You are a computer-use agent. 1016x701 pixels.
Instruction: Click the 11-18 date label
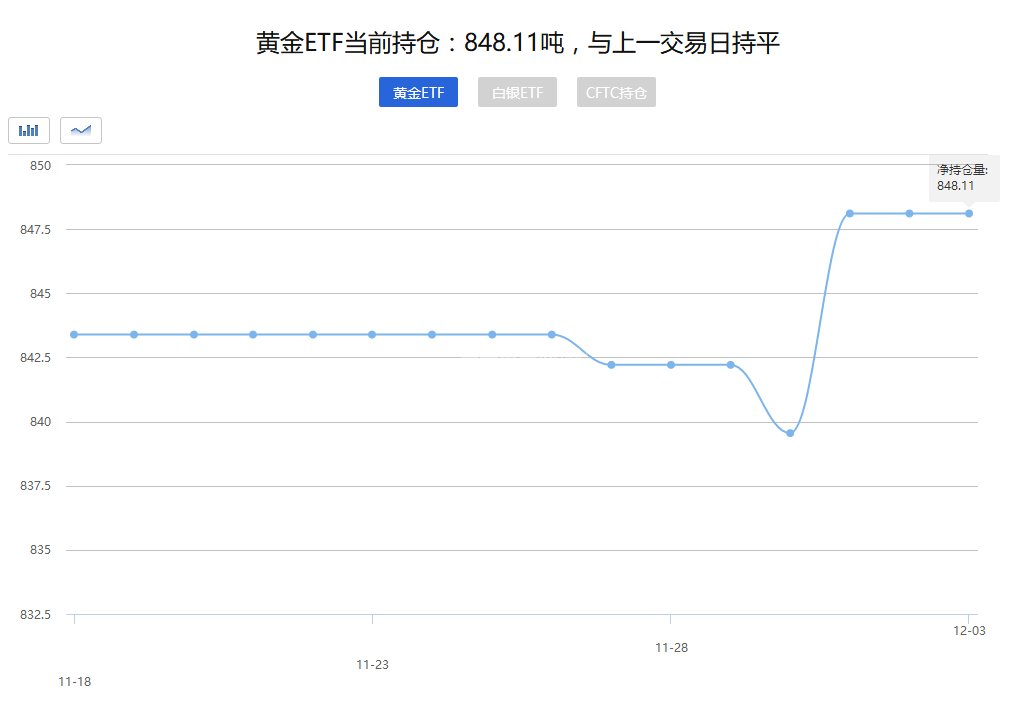click(75, 682)
